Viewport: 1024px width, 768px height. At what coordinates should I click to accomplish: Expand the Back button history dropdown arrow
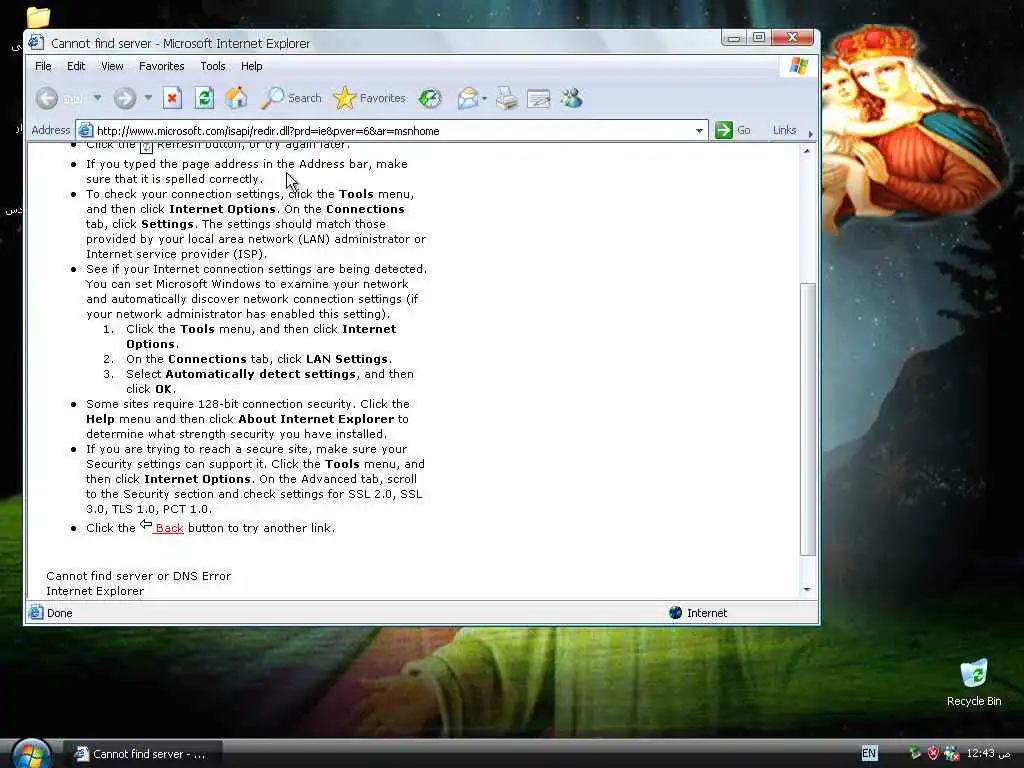click(97, 98)
